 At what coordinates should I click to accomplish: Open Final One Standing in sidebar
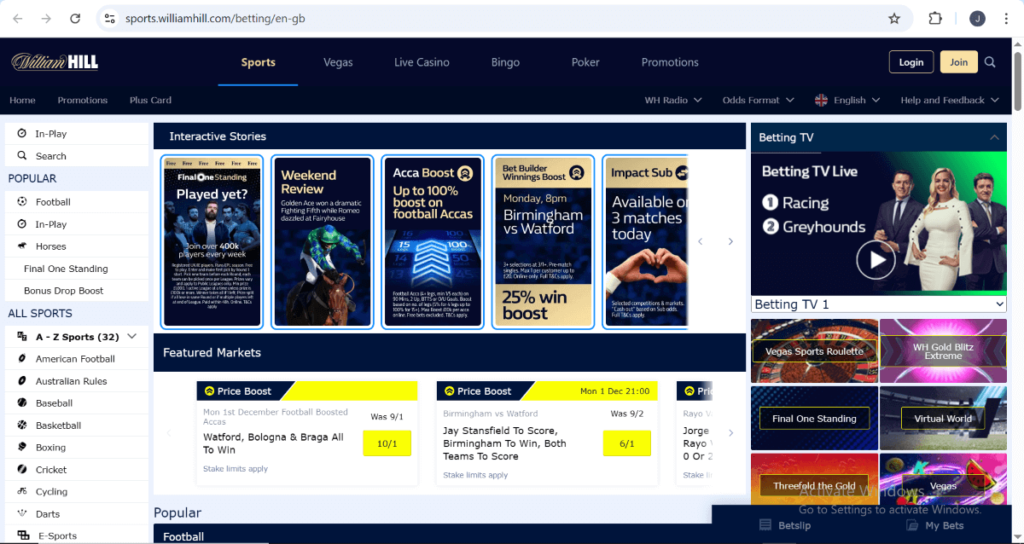pyautogui.click(x=66, y=268)
